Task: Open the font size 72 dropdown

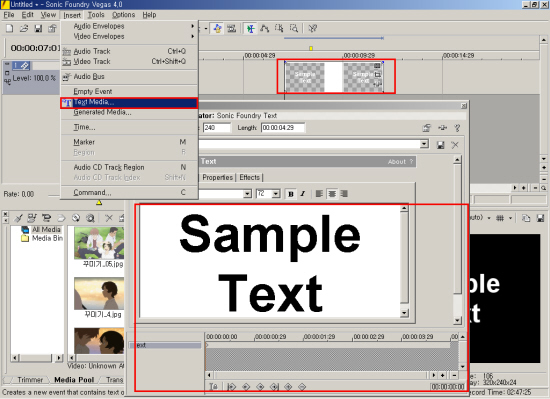Action: [276, 194]
